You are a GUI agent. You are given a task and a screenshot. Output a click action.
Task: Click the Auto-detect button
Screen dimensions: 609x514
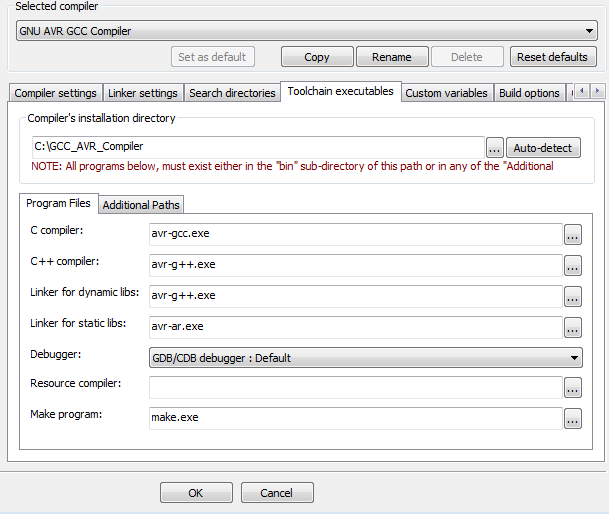543,148
